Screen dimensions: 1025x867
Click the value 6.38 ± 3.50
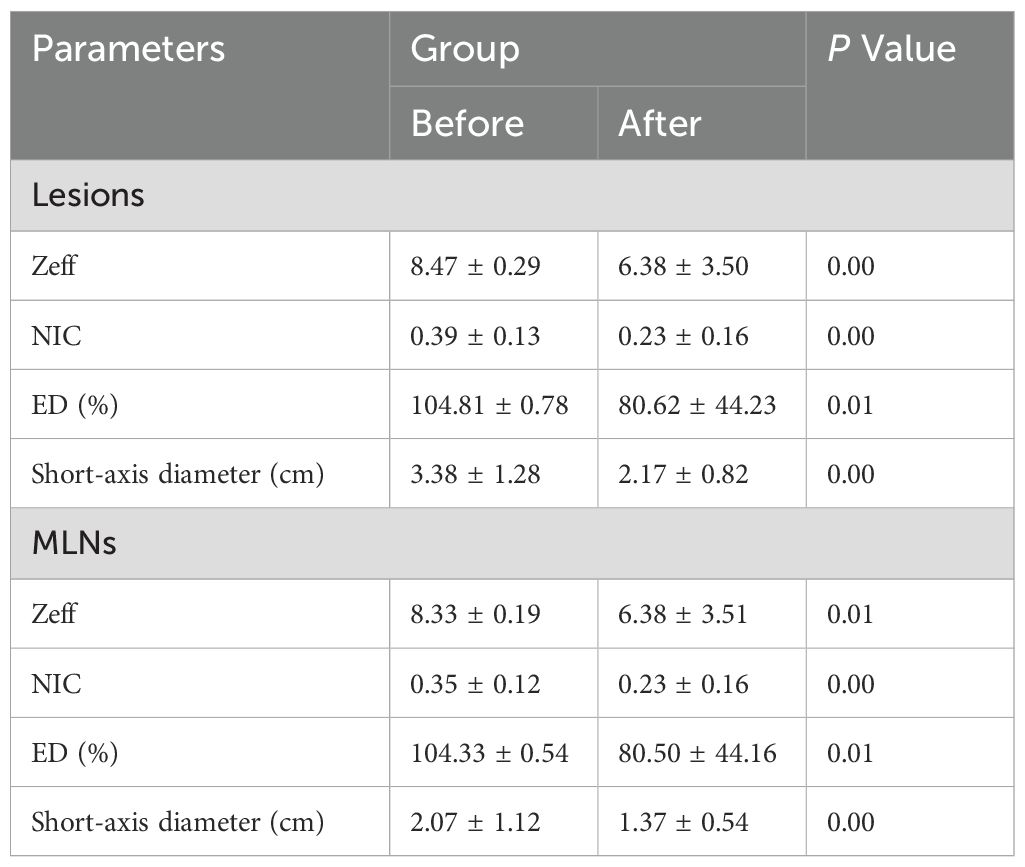tap(683, 266)
